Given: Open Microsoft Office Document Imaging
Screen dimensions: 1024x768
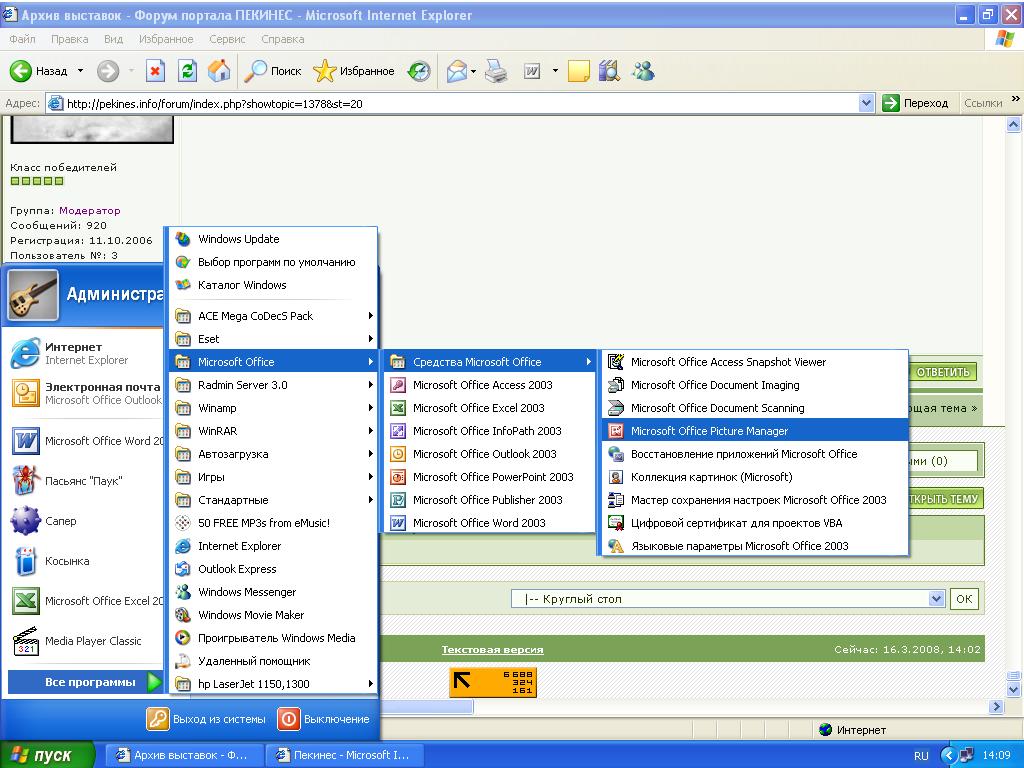Looking at the screenshot, I should (x=754, y=385).
